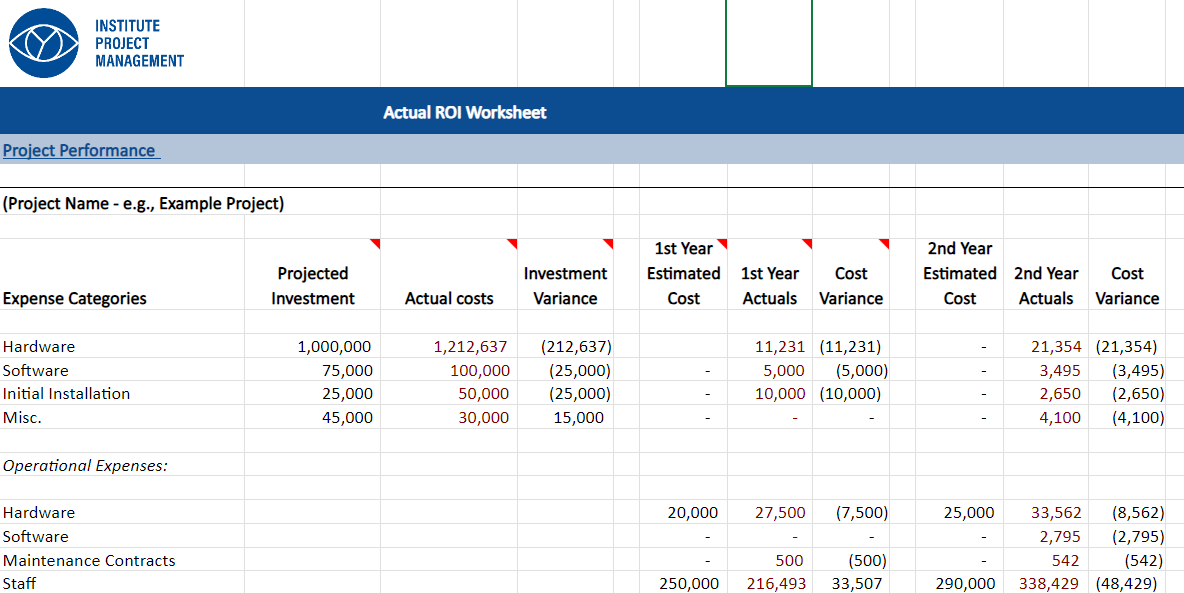Click the 2nd Year Actuals value 4,100
1184x593 pixels.
(x=1060, y=418)
